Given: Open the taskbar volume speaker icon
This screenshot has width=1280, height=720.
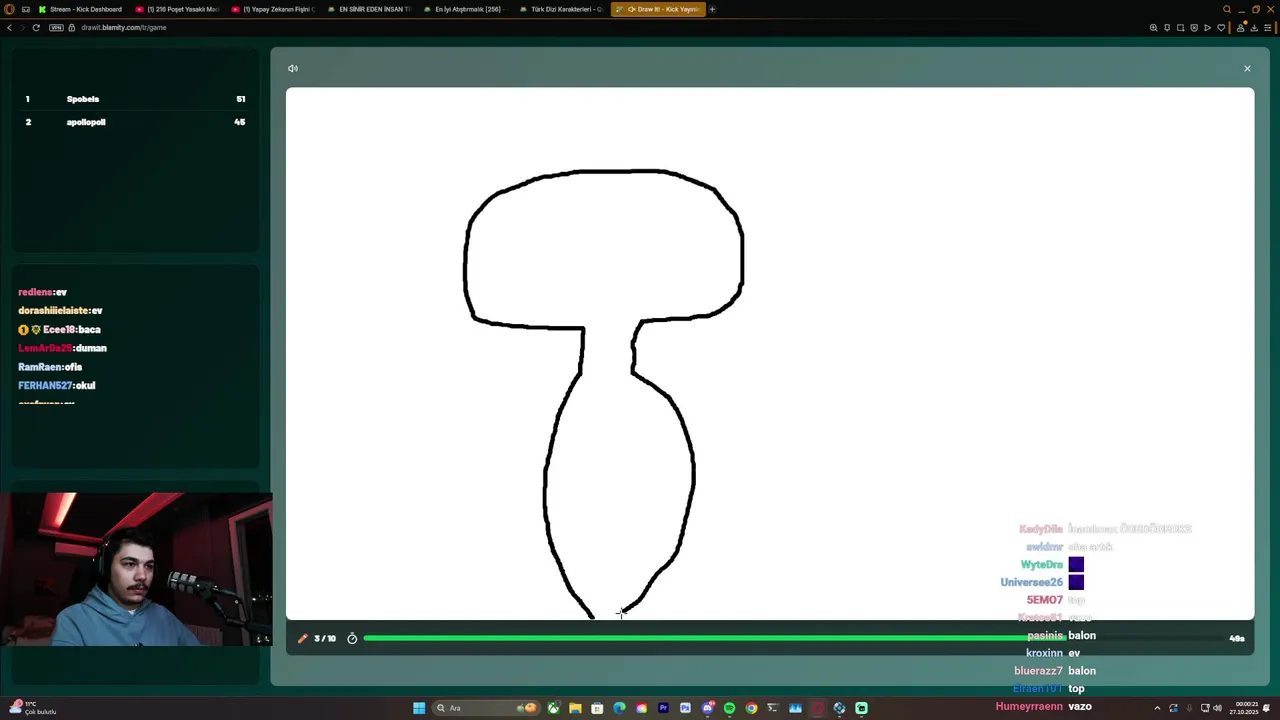Looking at the screenshot, I should click(x=1217, y=708).
